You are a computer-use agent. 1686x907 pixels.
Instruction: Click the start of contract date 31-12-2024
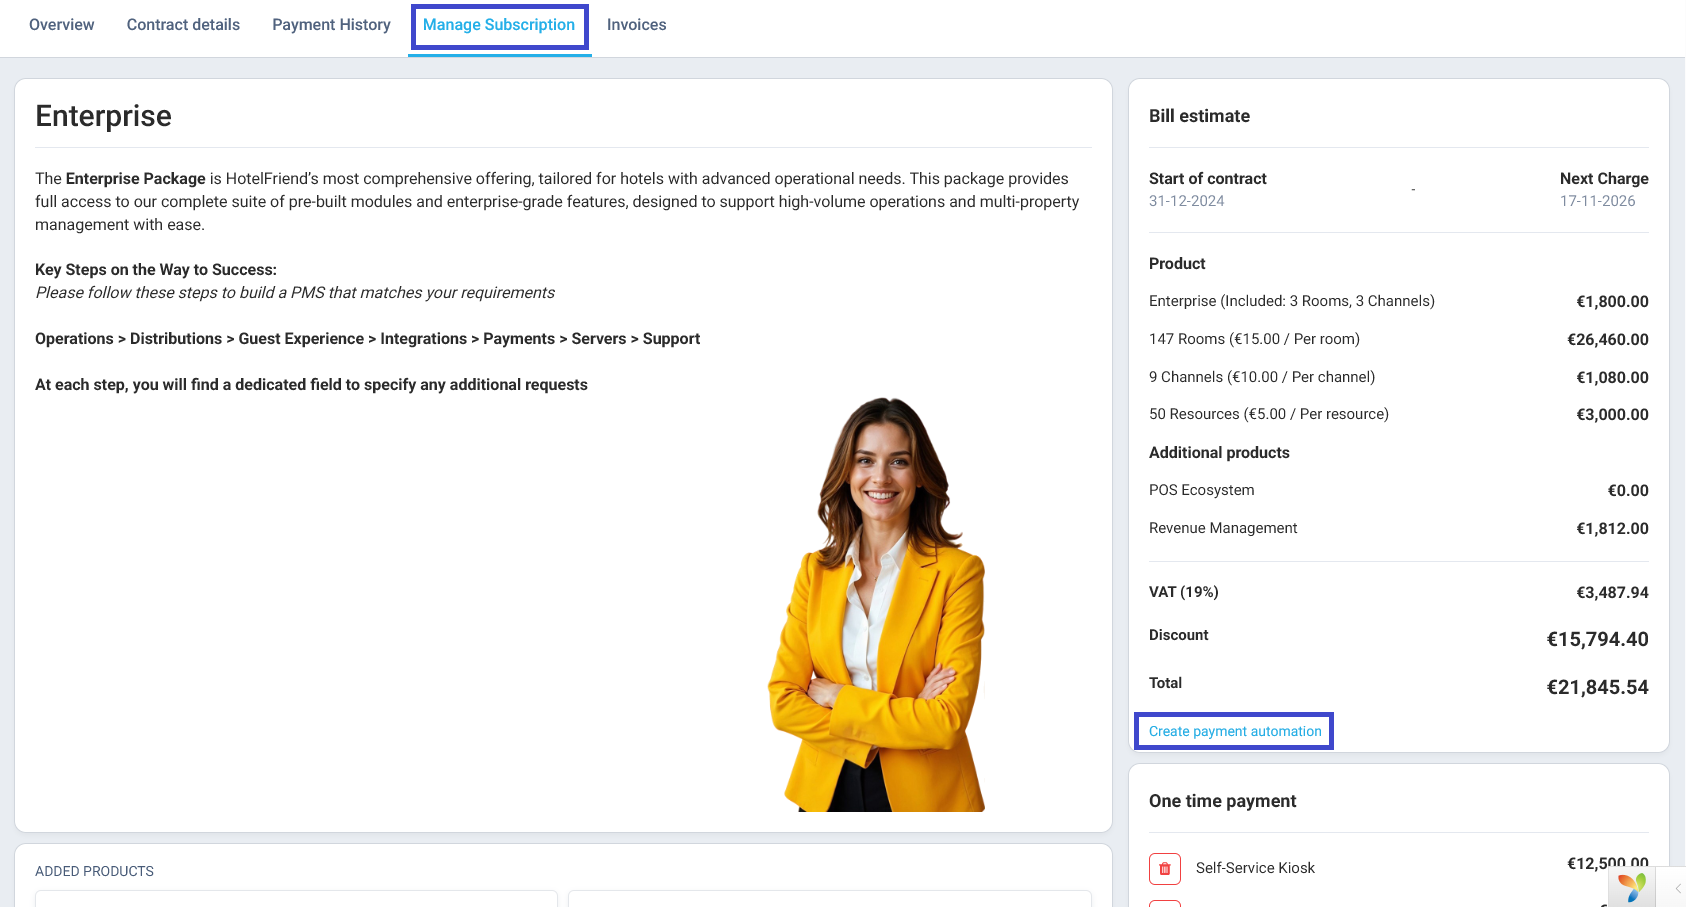(1186, 201)
